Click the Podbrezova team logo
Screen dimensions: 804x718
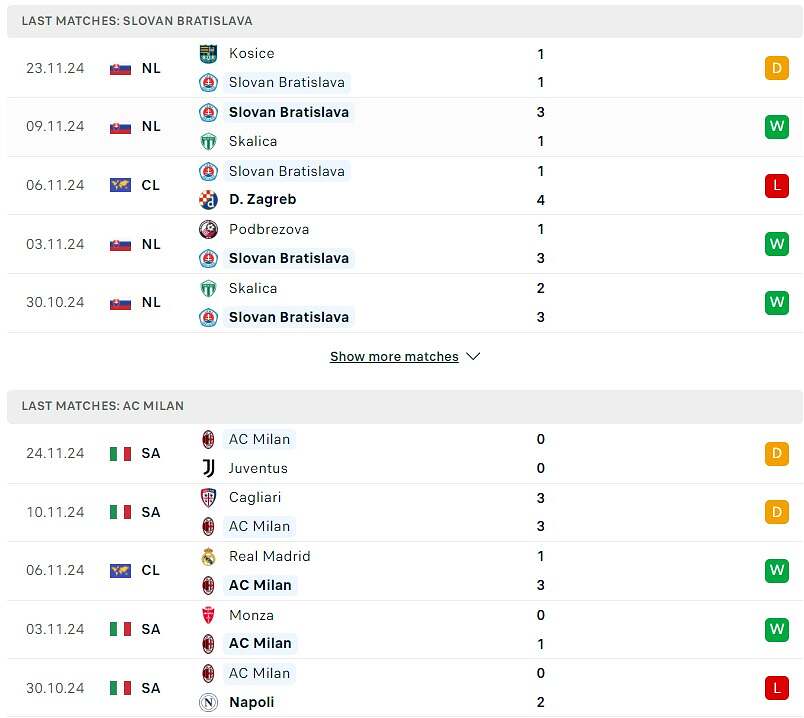[208, 229]
